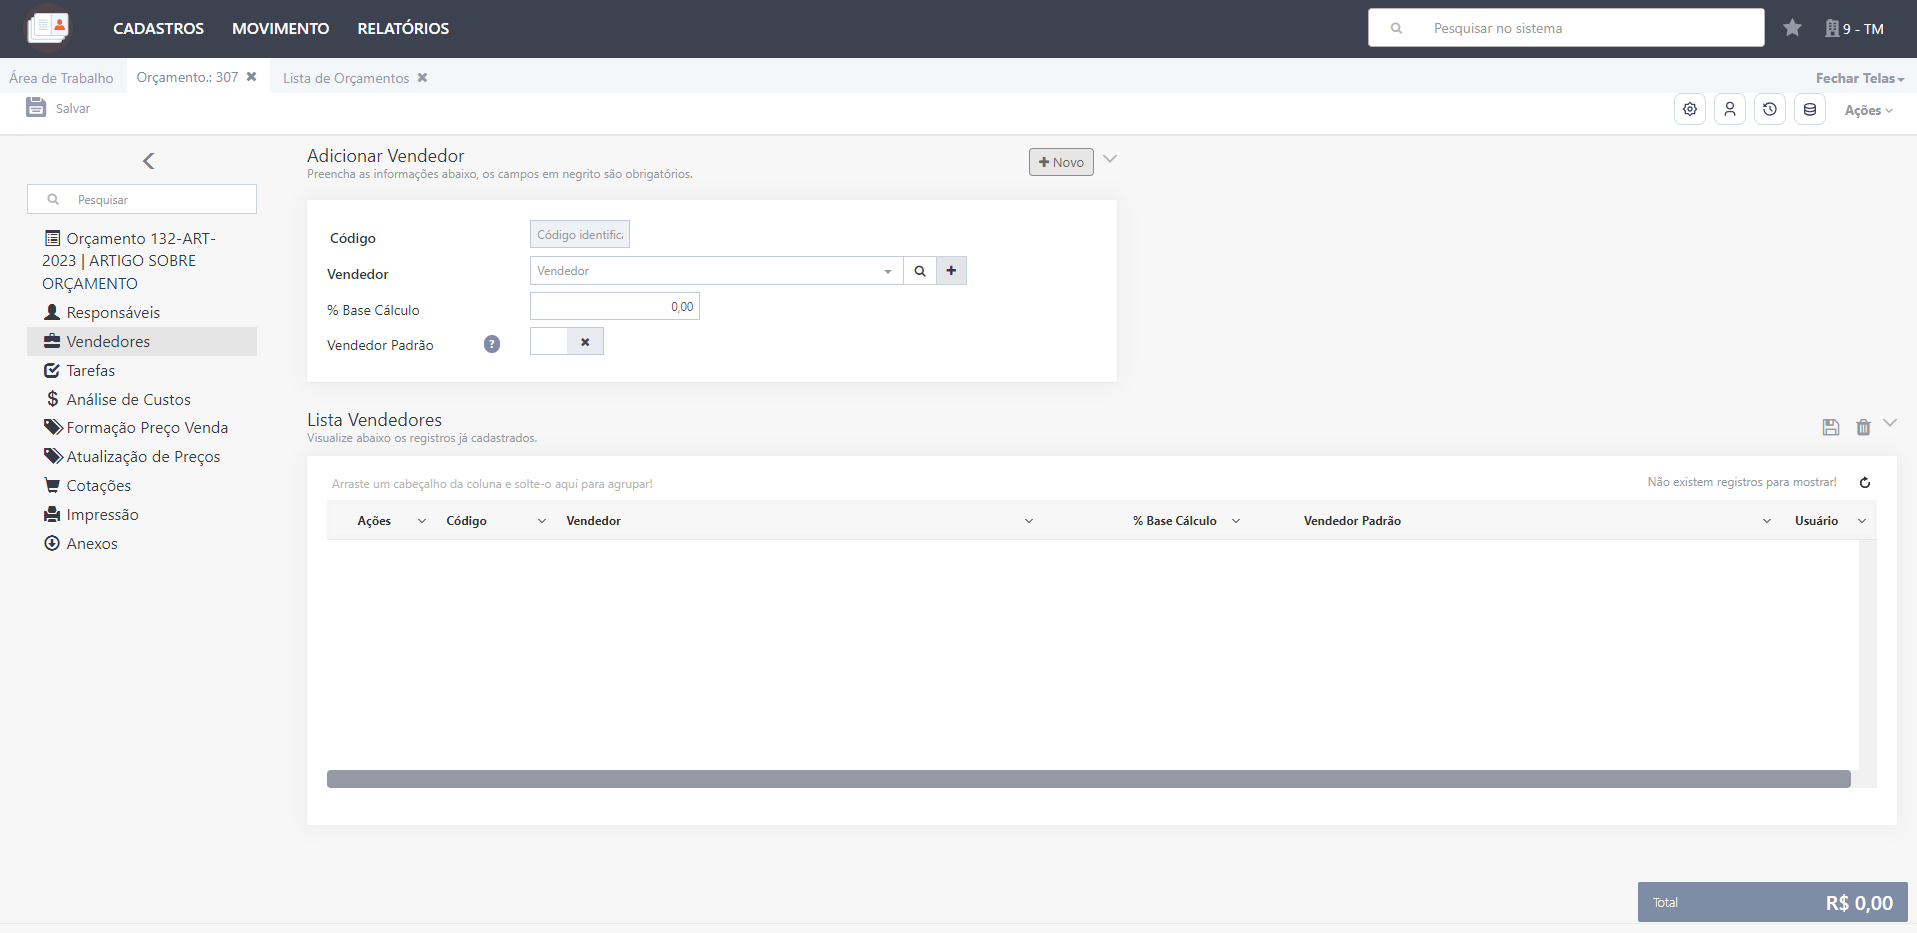This screenshot has width=1917, height=933.
Task: Refresh the vendedores grid
Action: tap(1865, 482)
